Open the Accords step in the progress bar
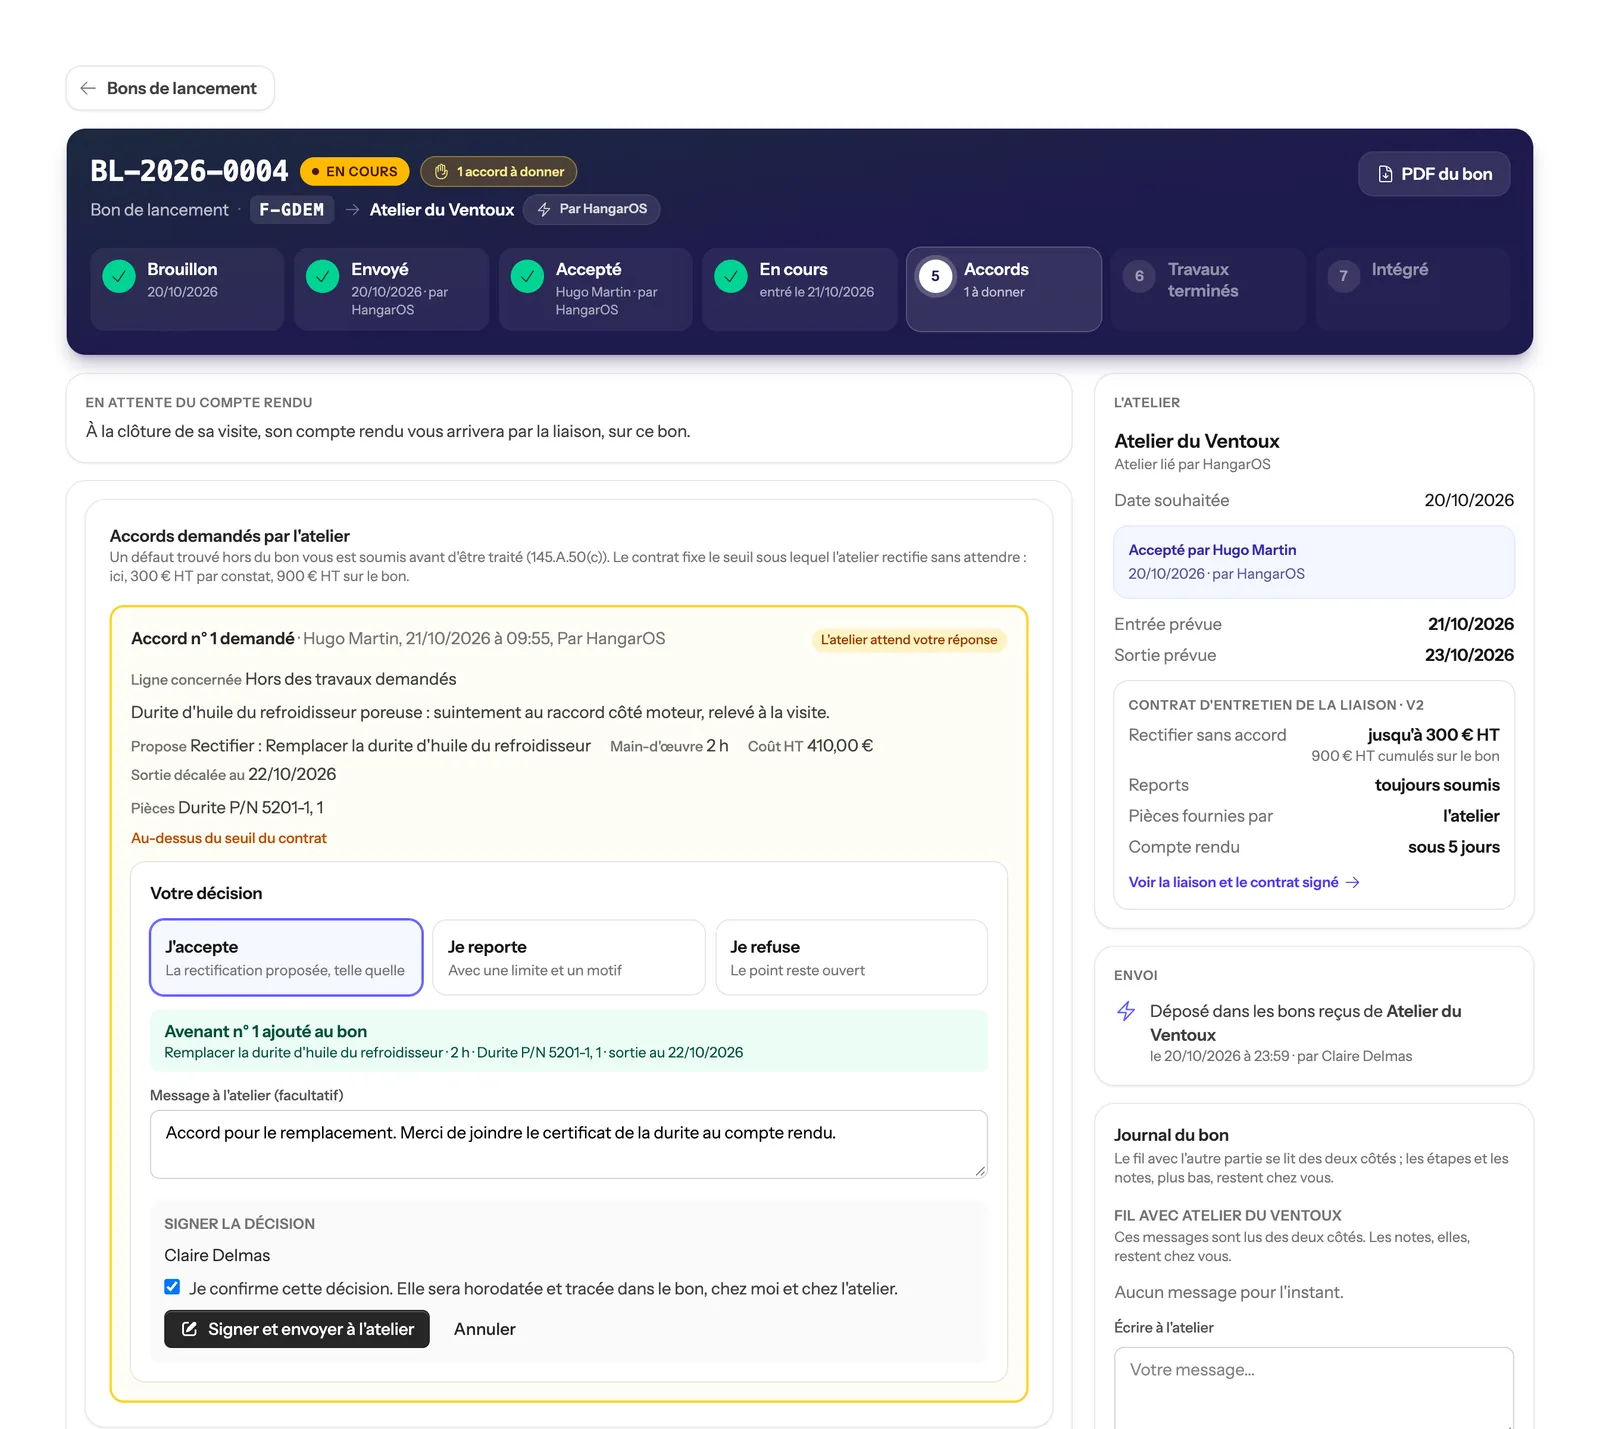Viewport: 1600px width, 1429px height. pos(1004,289)
